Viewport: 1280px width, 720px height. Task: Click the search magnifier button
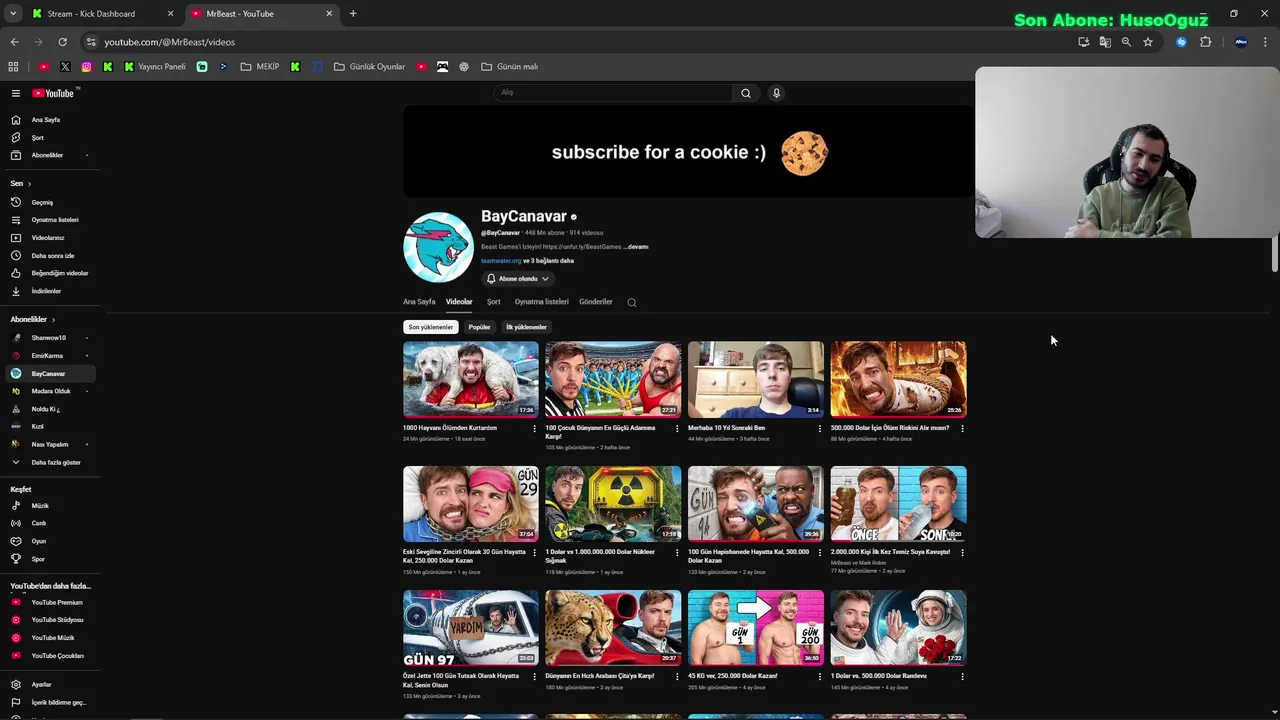(x=745, y=93)
